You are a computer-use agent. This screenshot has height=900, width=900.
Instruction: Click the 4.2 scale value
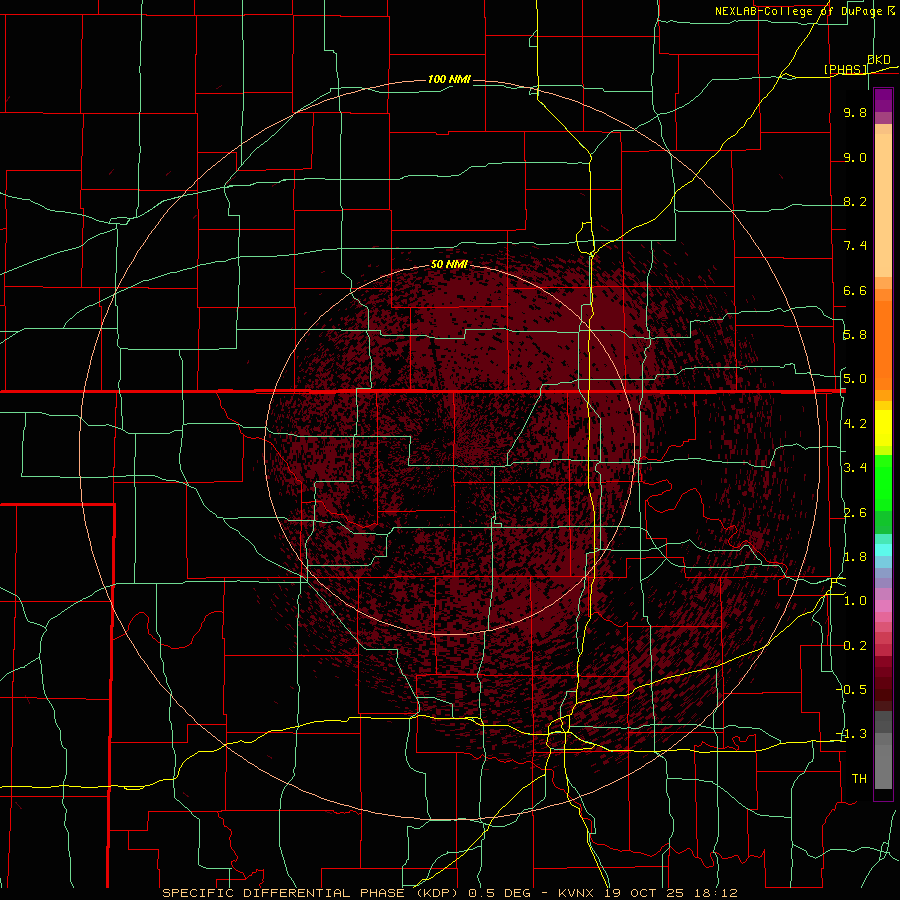coord(855,424)
